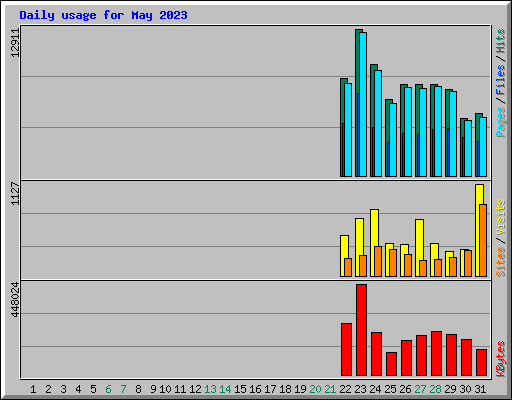Click day 26 on the x-axis

(405, 389)
